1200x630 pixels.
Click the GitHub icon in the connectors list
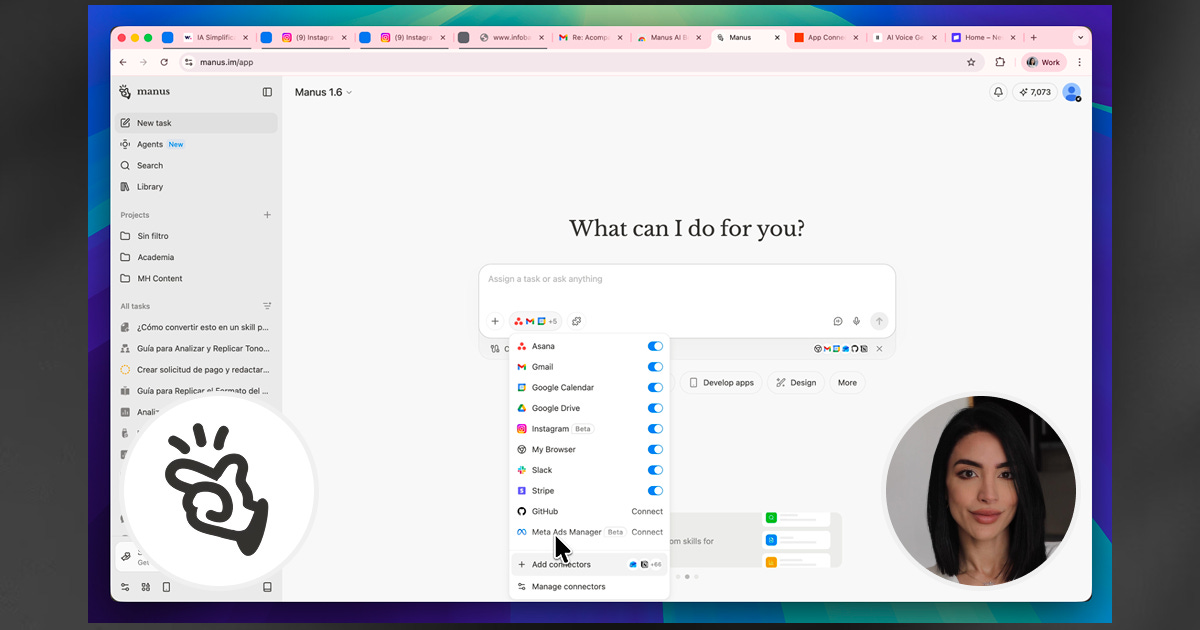pos(522,511)
